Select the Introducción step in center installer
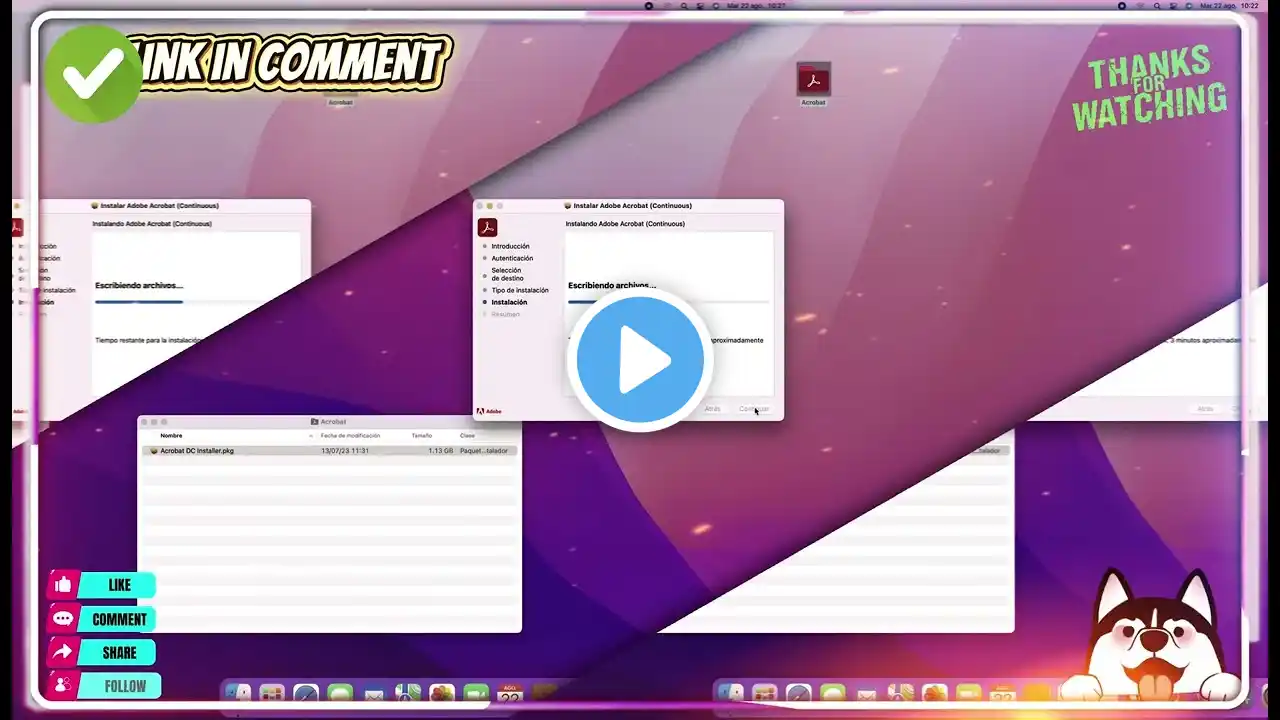The width and height of the screenshot is (1280, 720). coord(510,246)
